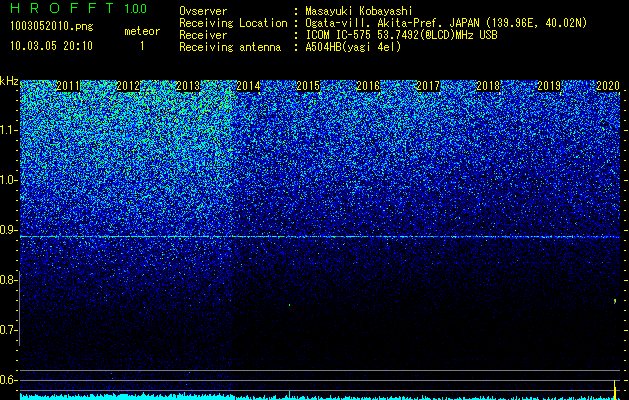629x400 pixels.
Task: Click the timestamp 10.03.05 20:10
Action: click(x=51, y=46)
